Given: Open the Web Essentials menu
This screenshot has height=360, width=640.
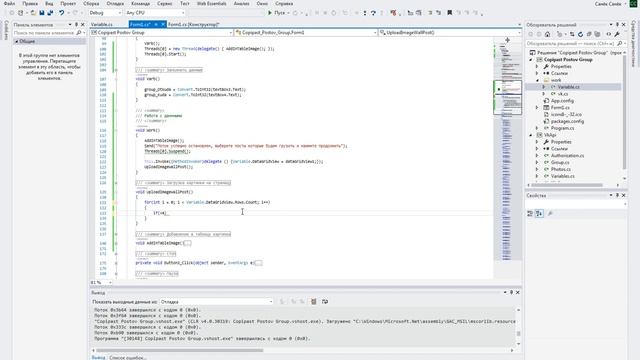Looking at the screenshot, I should (x=211, y=4).
